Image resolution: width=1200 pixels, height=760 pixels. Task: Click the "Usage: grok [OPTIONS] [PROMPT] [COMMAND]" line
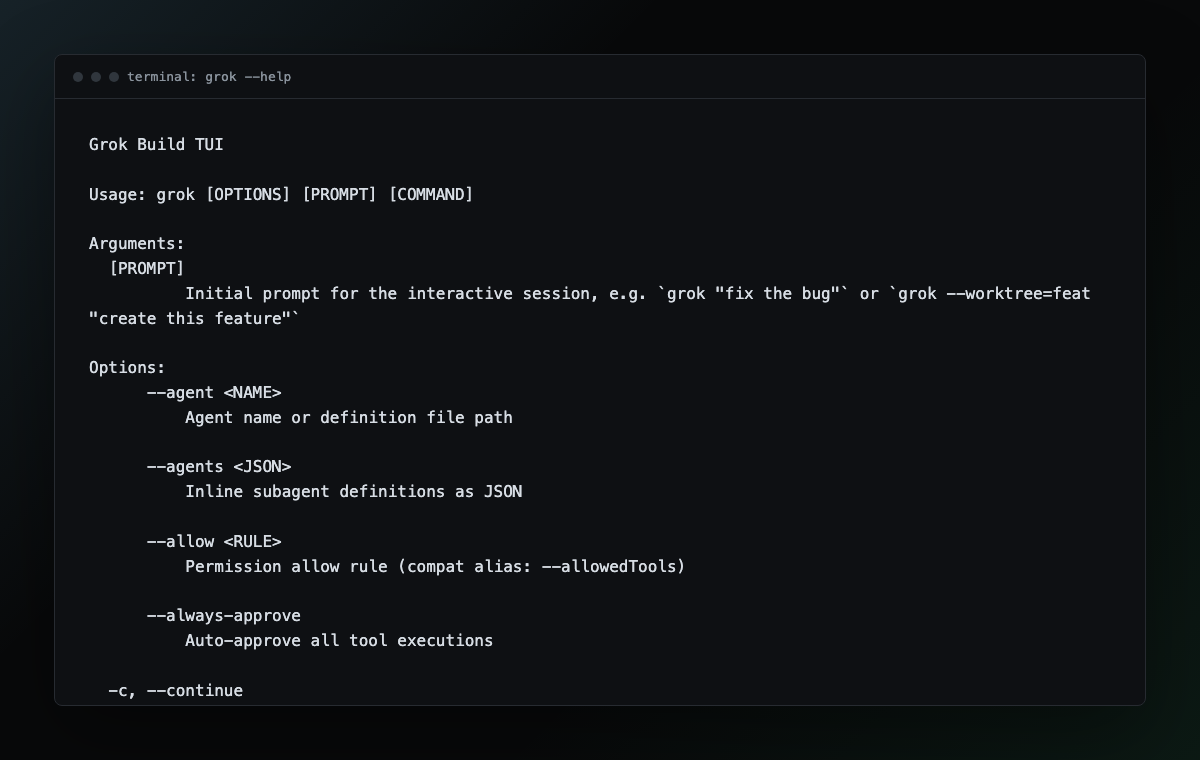pos(281,194)
